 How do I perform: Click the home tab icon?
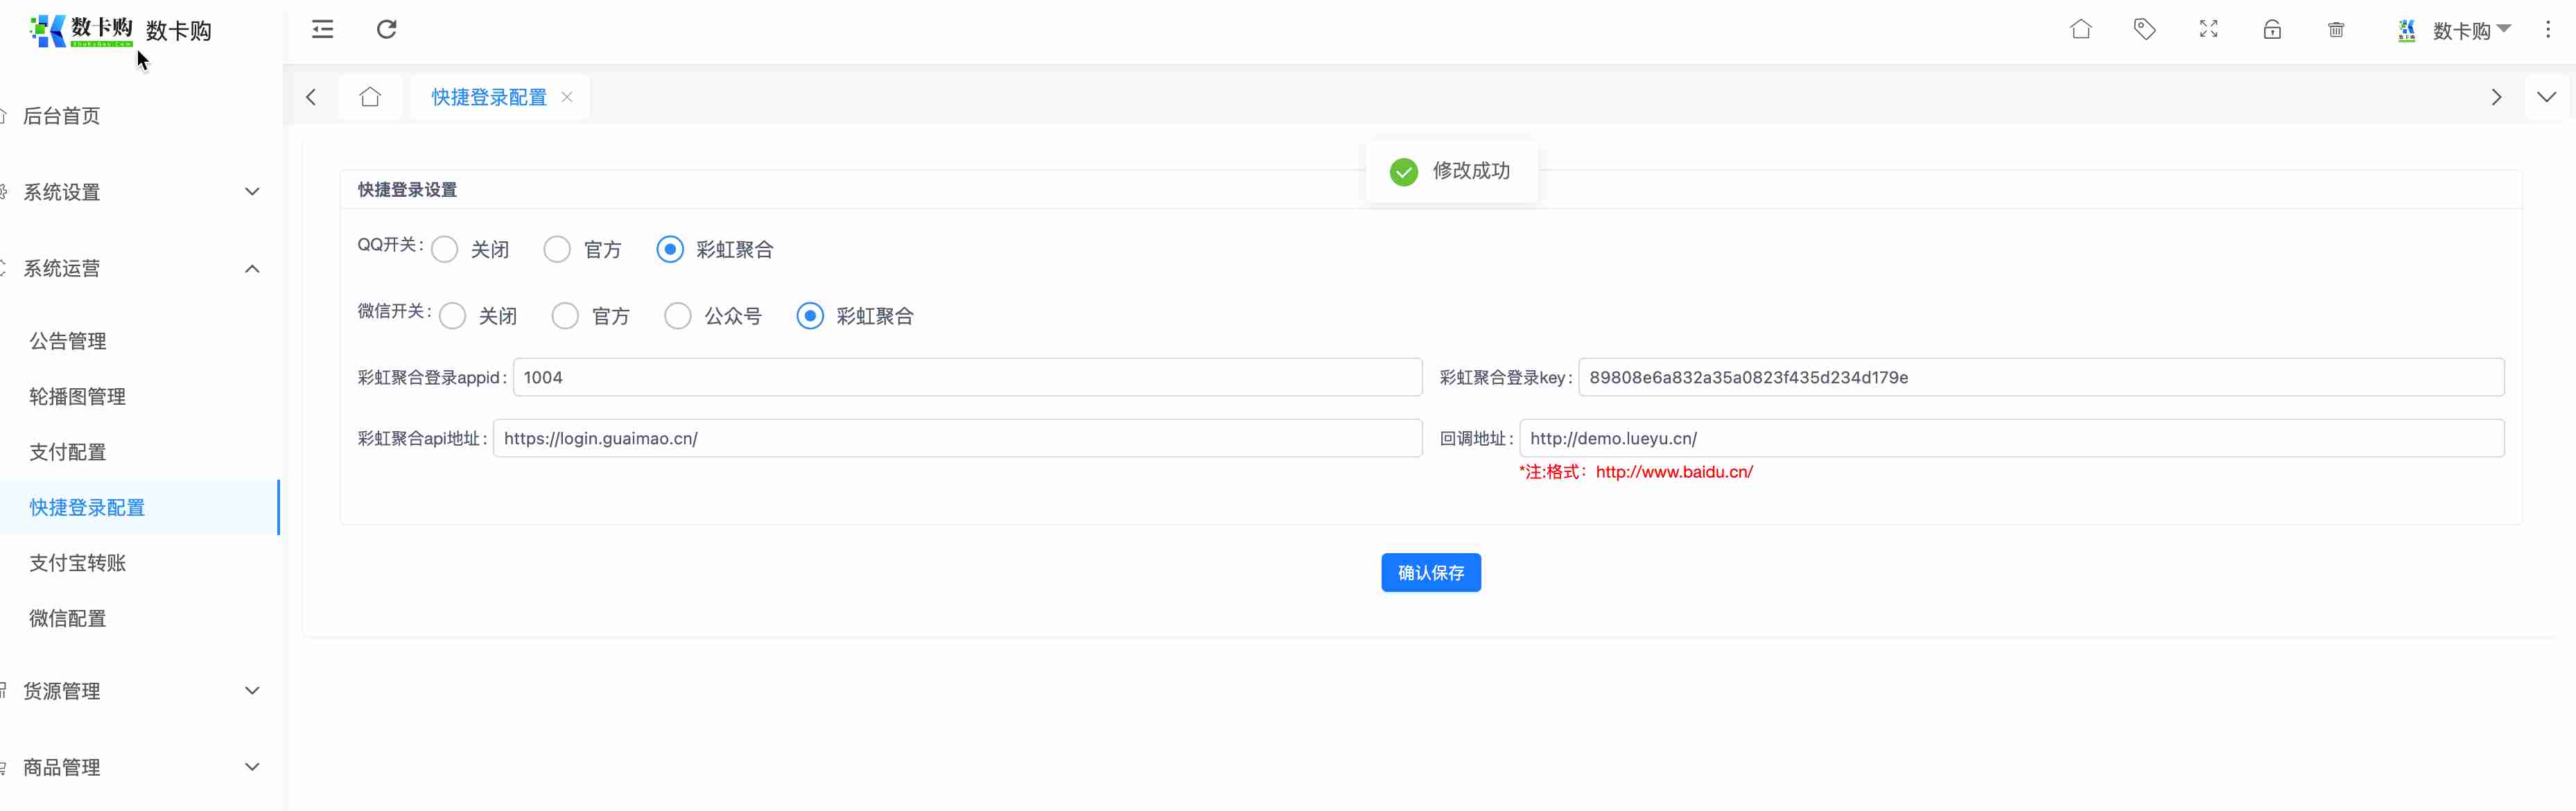pos(370,97)
